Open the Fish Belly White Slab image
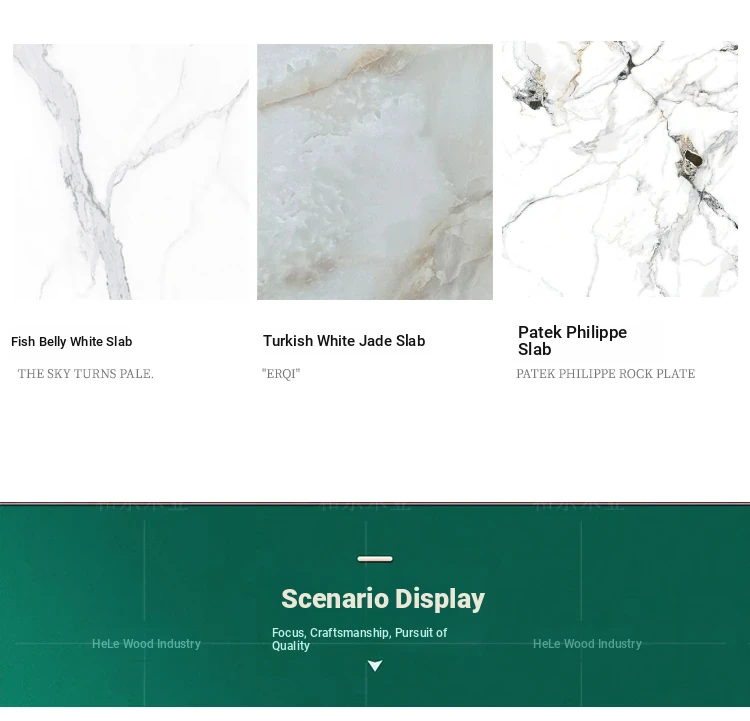The height and width of the screenshot is (721, 750). click(x=131, y=172)
